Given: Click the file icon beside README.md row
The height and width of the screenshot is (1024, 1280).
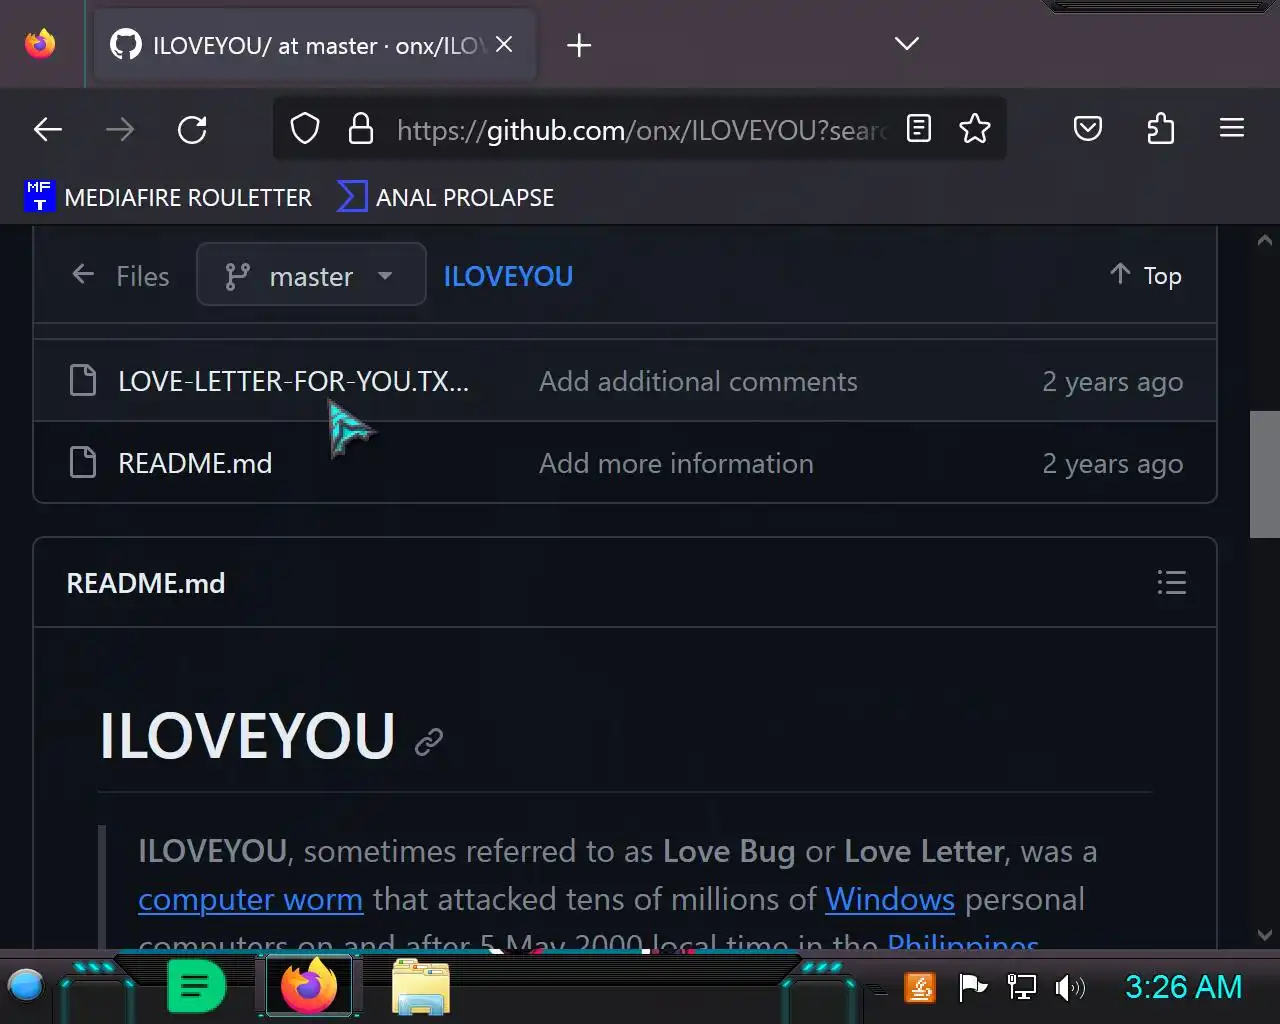Looking at the screenshot, I should point(83,462).
